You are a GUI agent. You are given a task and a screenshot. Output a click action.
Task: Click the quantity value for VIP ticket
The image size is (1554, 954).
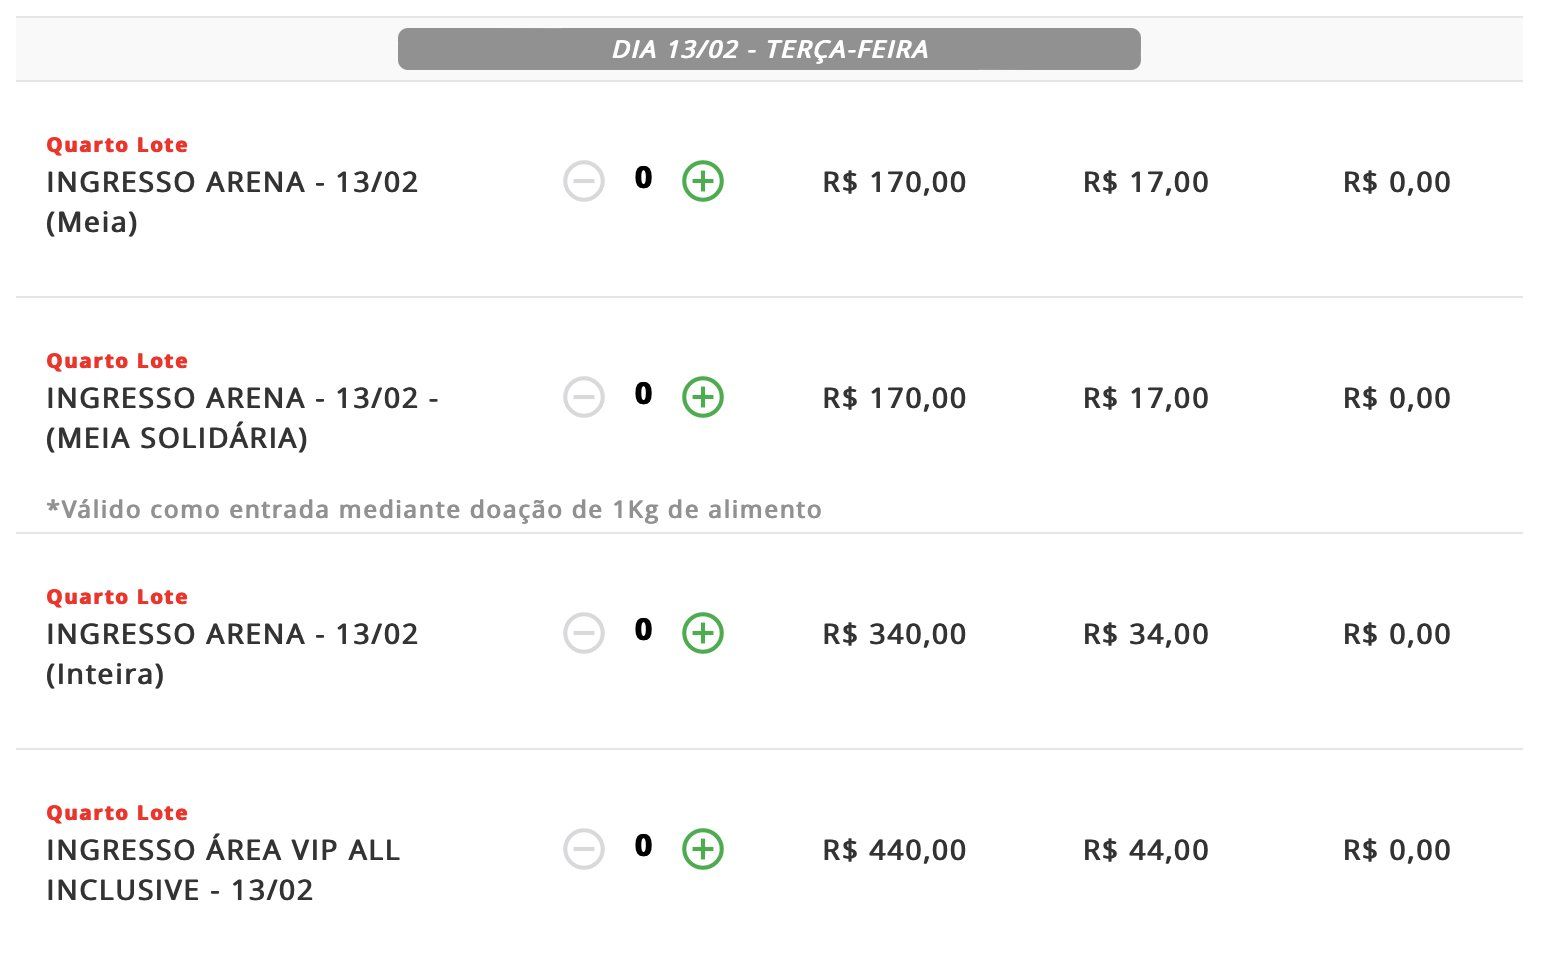(x=643, y=846)
